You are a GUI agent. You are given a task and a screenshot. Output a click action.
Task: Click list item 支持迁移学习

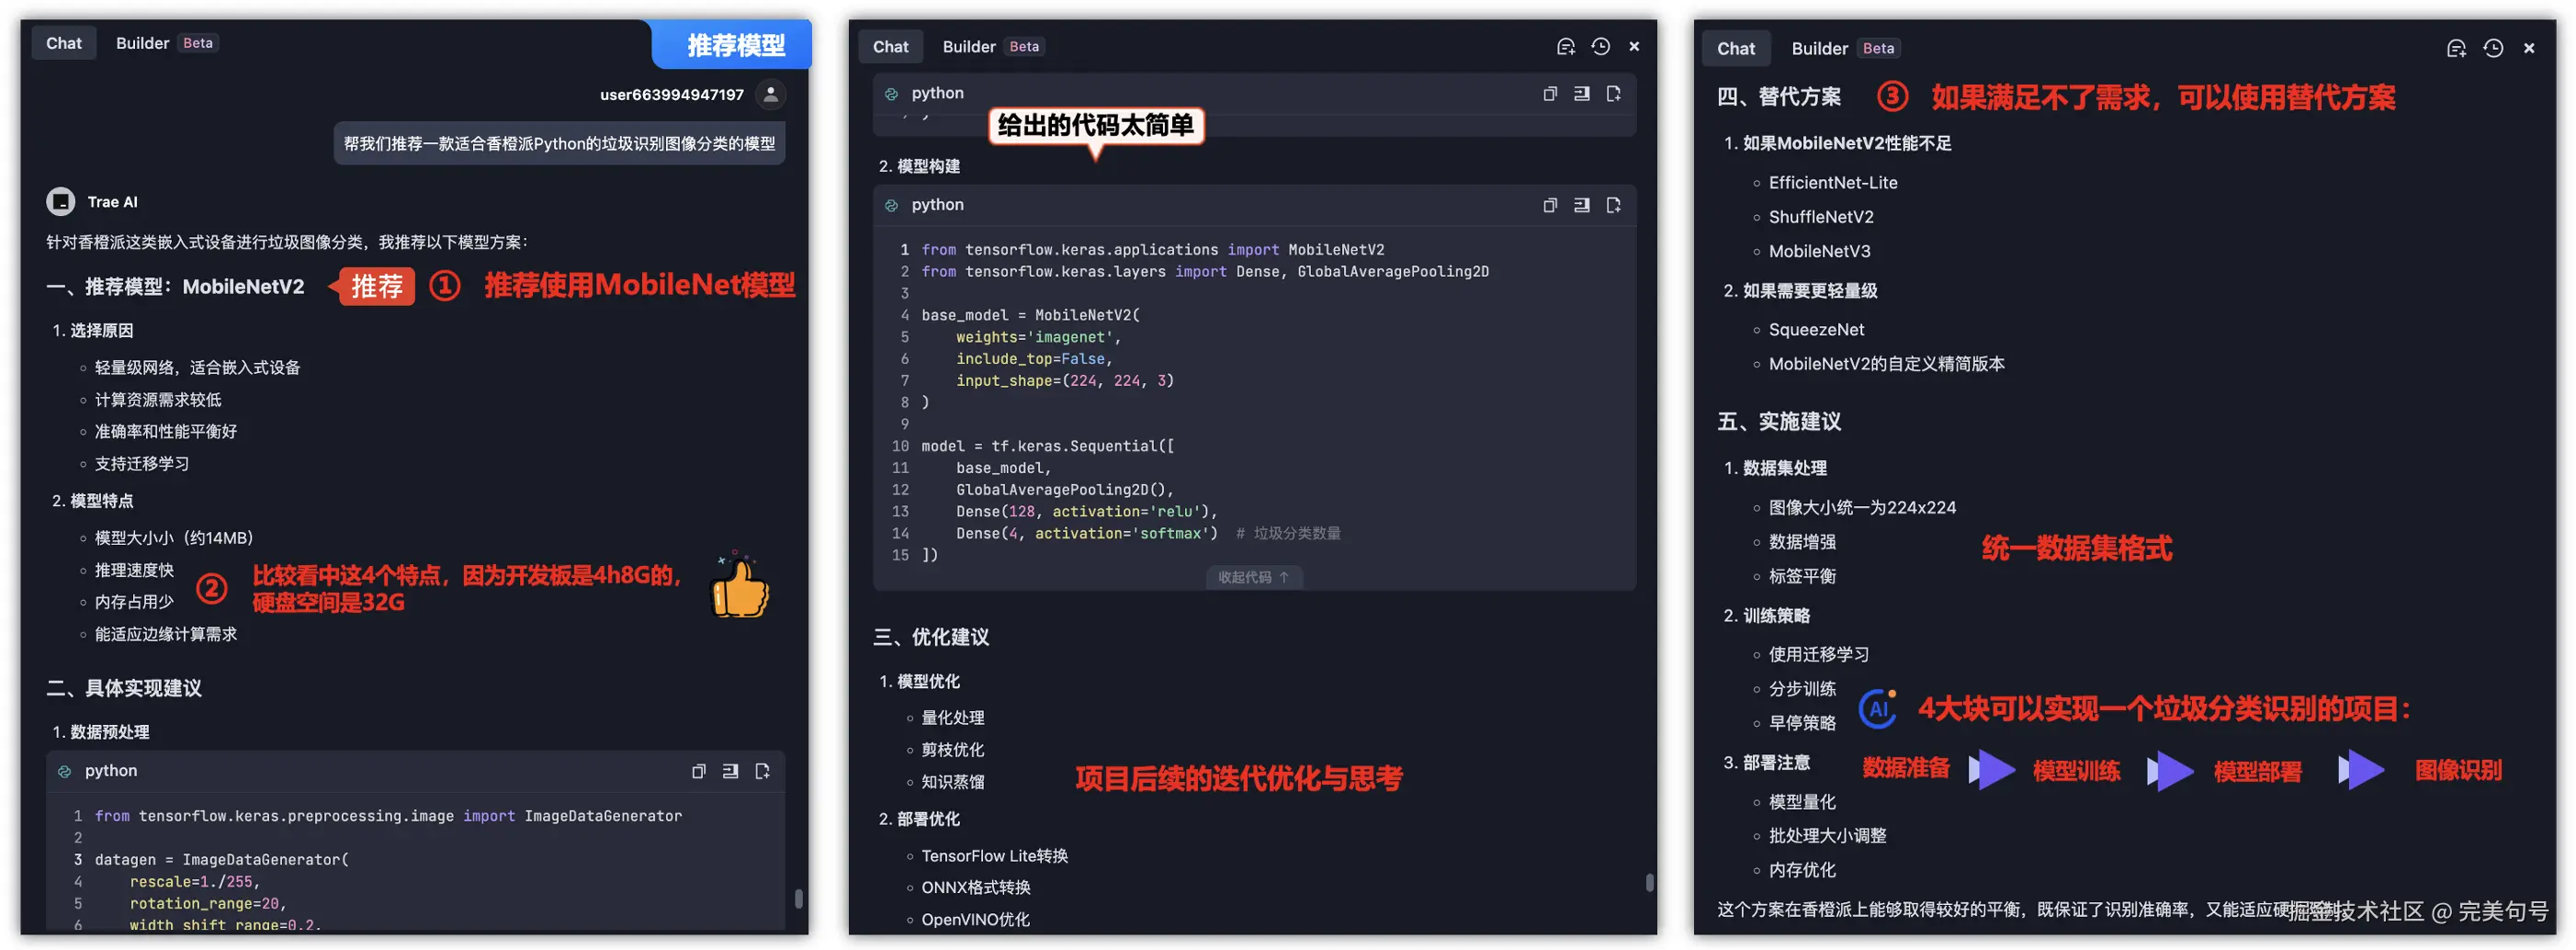click(142, 463)
